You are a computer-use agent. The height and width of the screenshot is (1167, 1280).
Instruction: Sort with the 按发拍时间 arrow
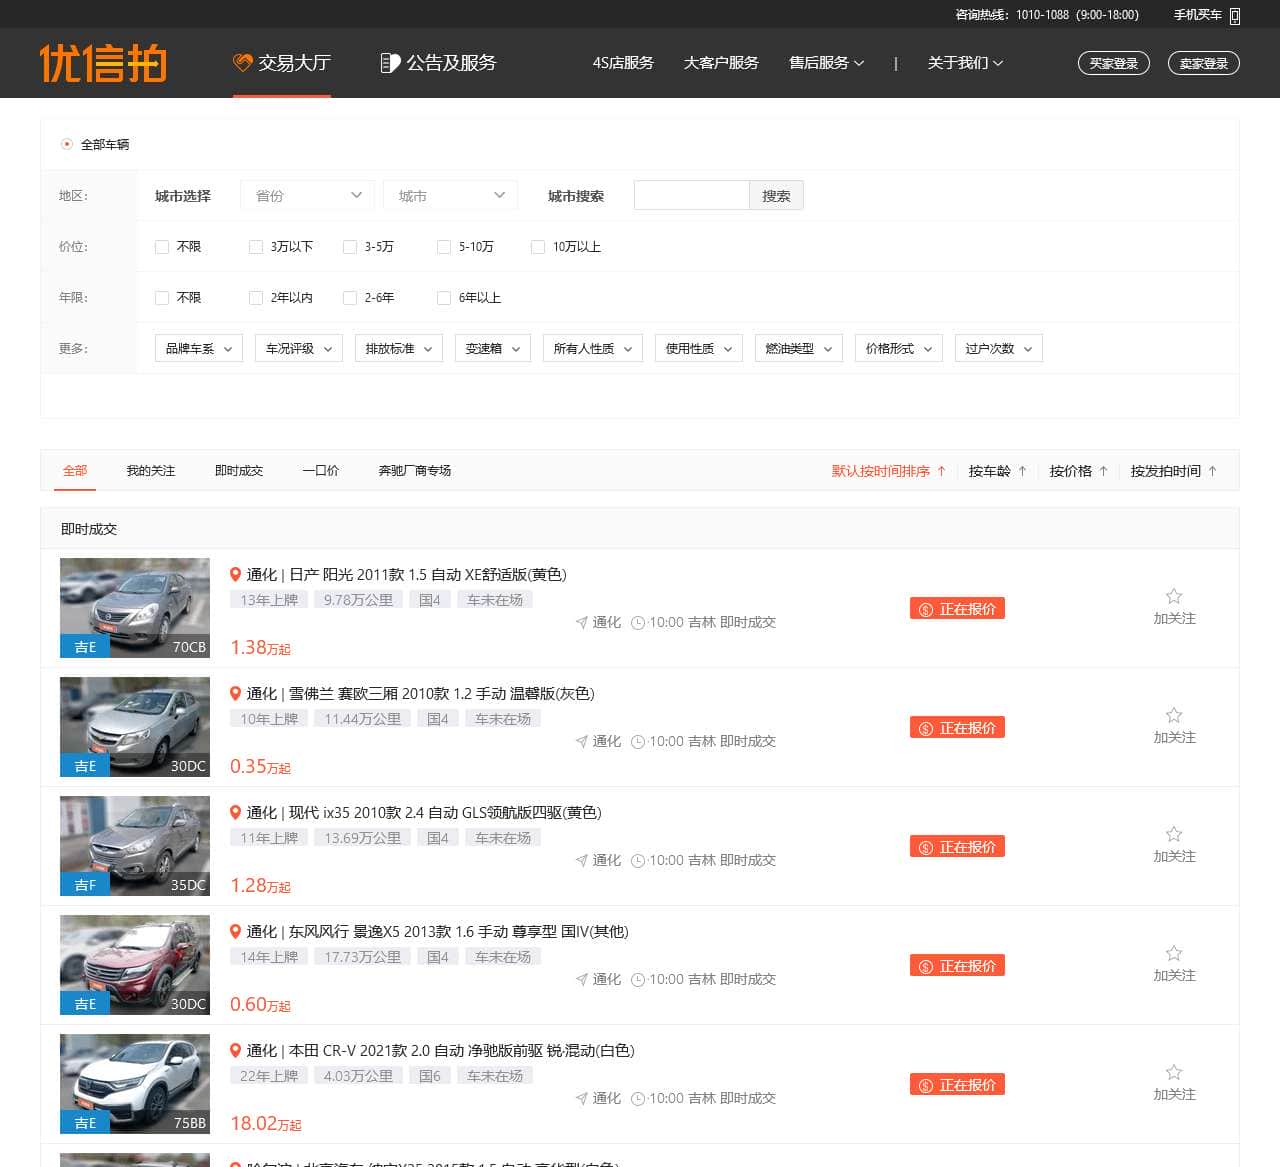1212,471
